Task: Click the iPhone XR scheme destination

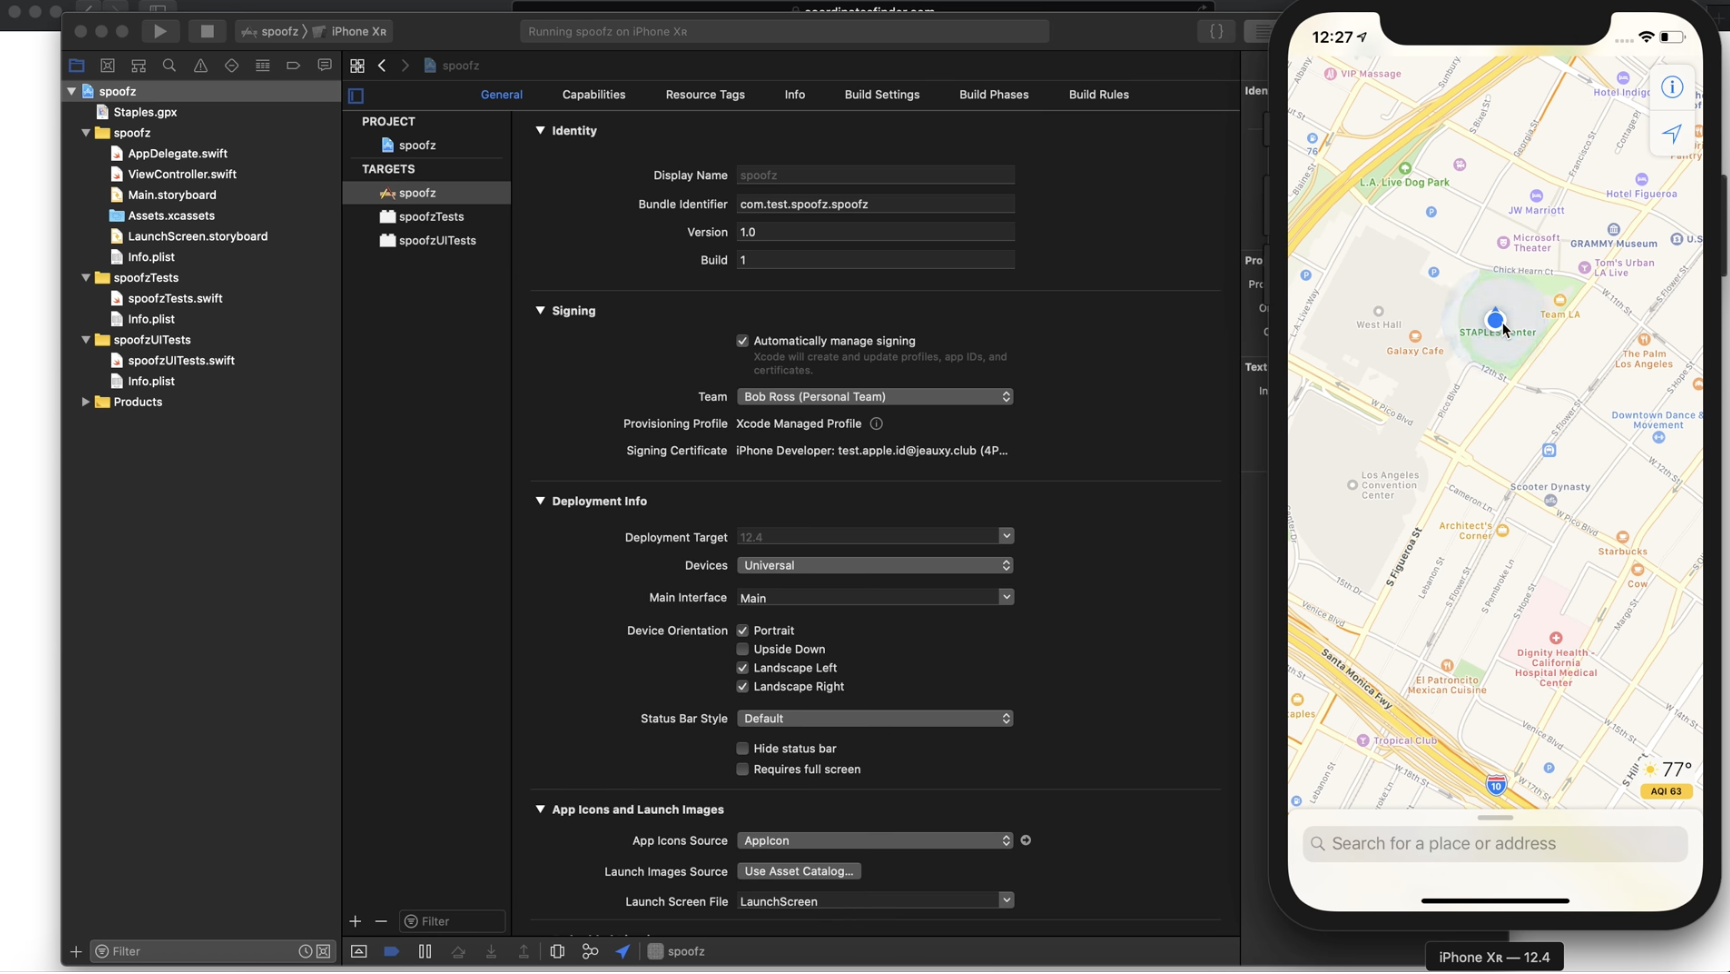Action: click(350, 31)
